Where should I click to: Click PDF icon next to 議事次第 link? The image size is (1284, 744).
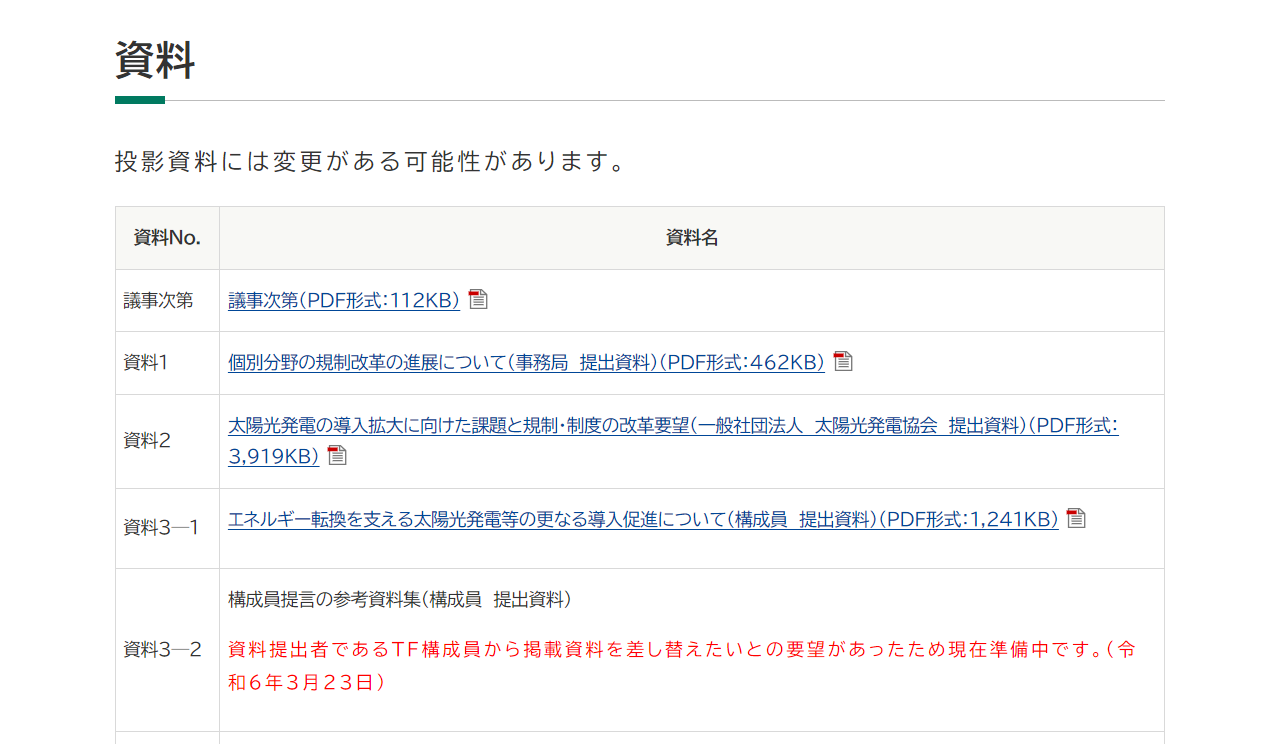pos(478,299)
